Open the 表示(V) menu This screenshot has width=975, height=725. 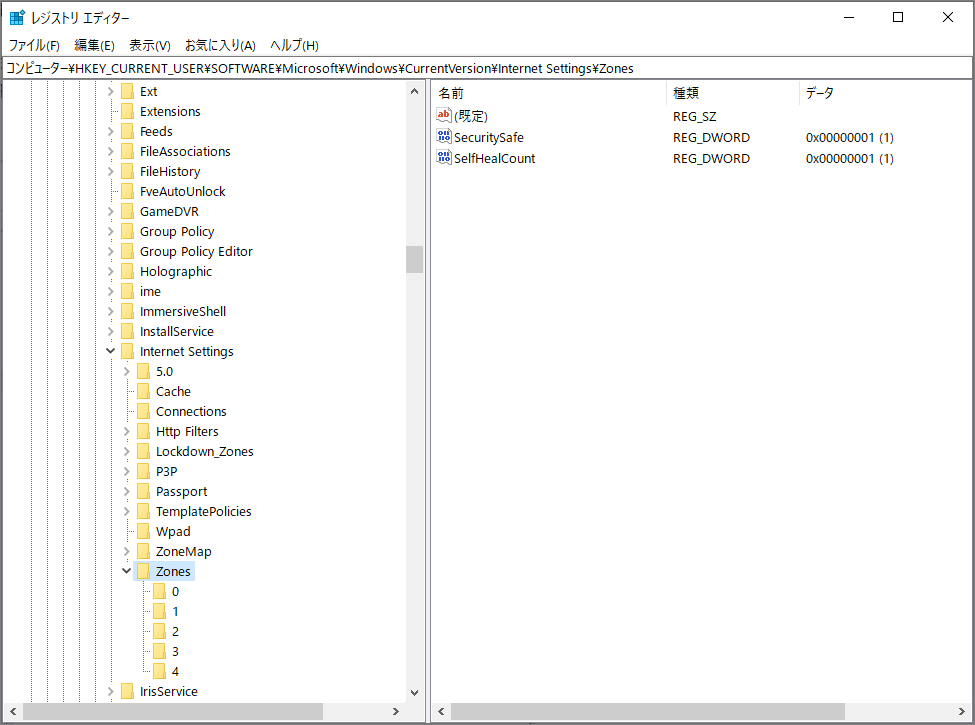point(150,45)
